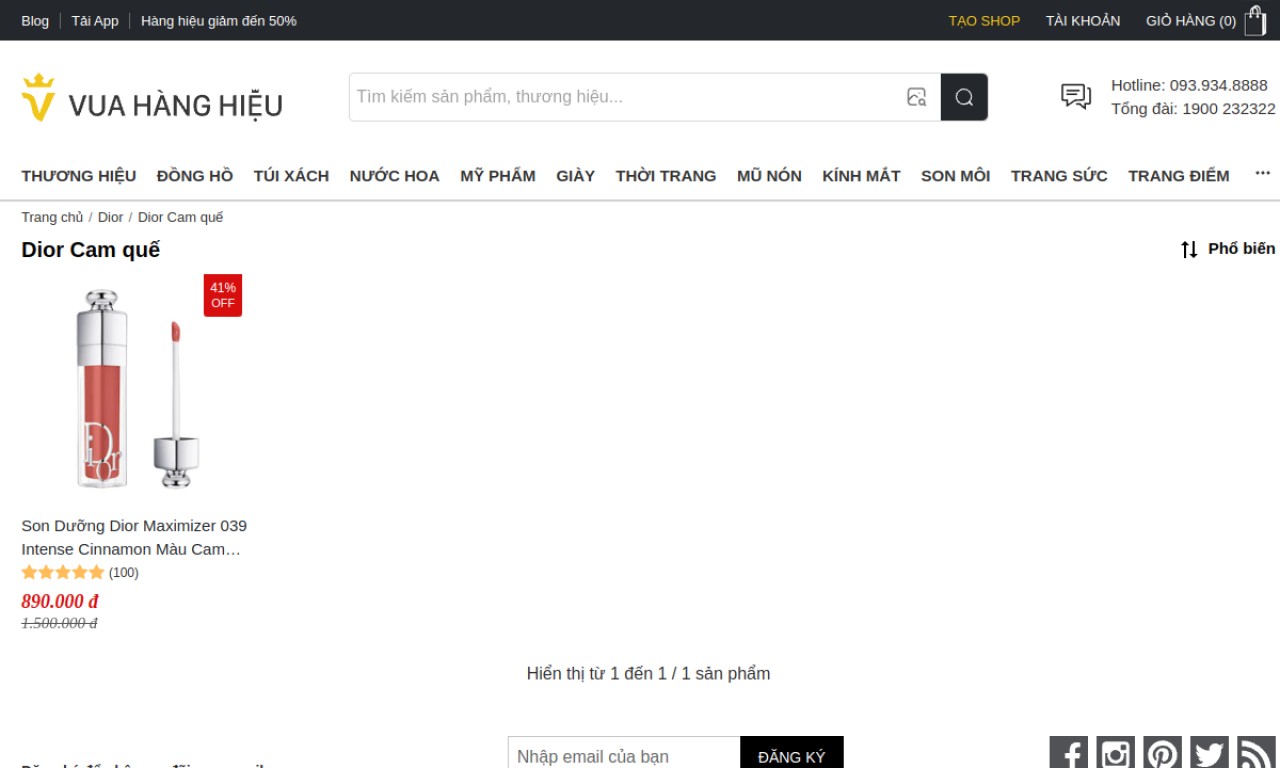Open the Pinterest social icon
The width and height of the screenshot is (1280, 768).
point(1162,753)
